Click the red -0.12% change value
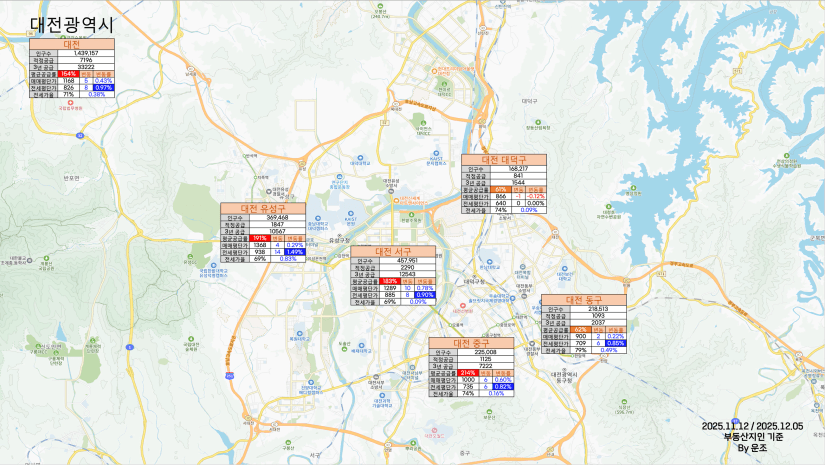 (536, 196)
